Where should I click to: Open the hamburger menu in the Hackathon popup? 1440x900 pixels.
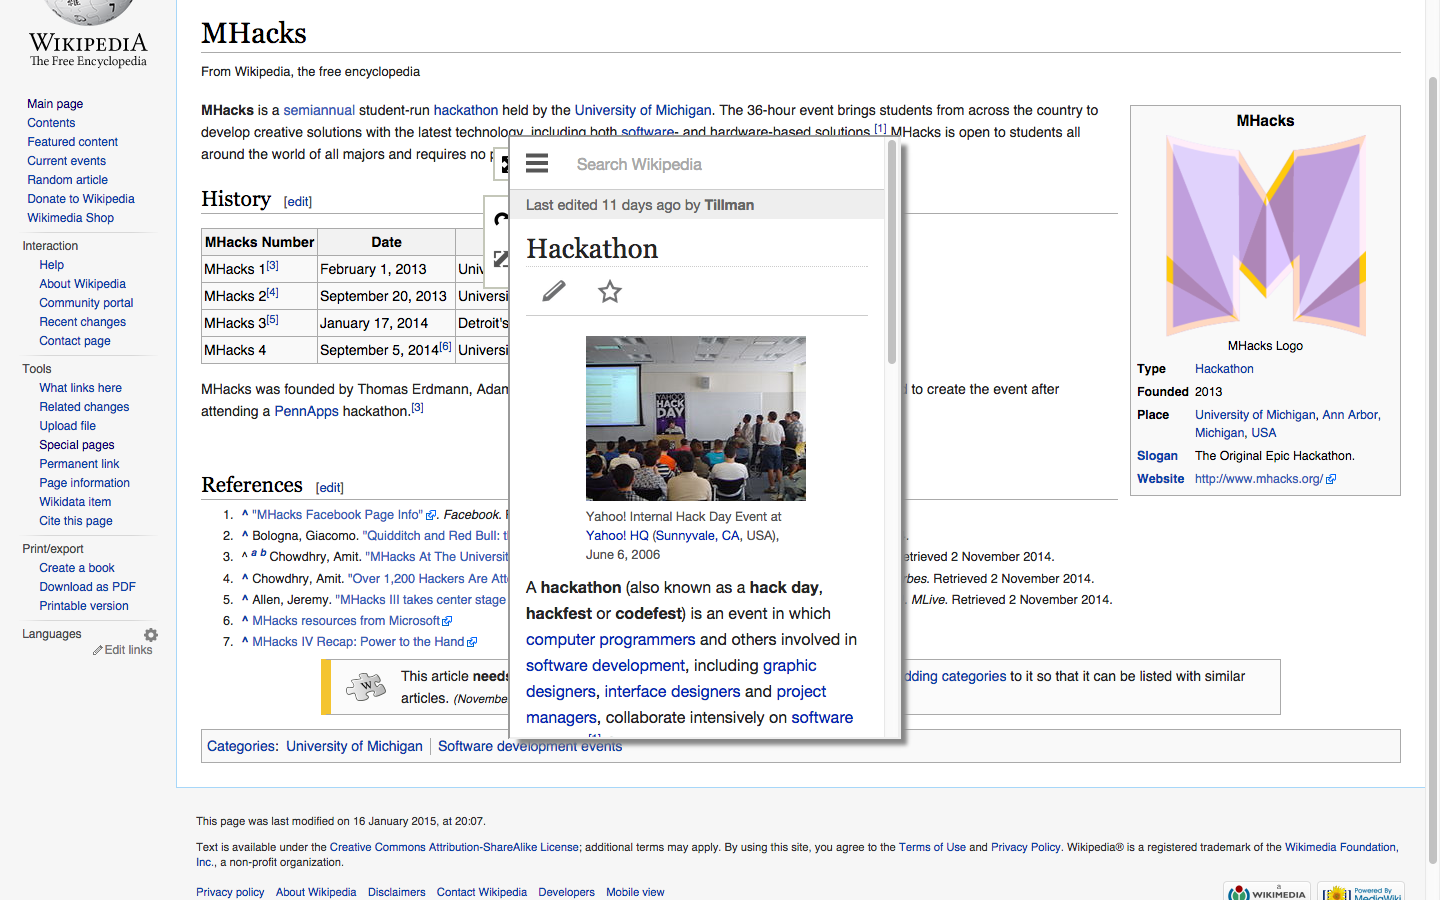tap(537, 164)
